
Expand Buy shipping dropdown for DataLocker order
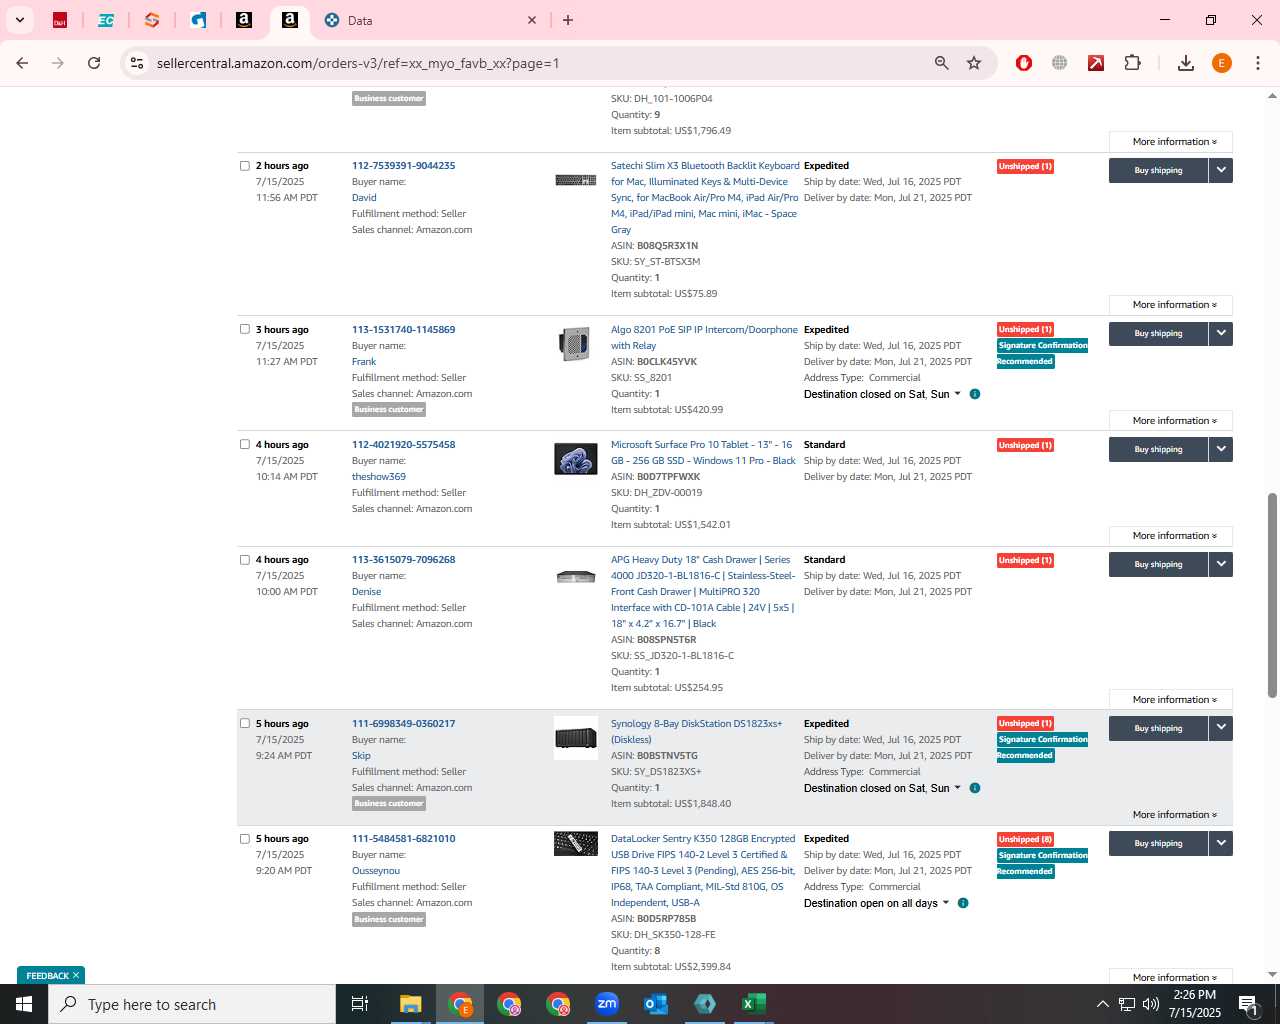[1221, 843]
